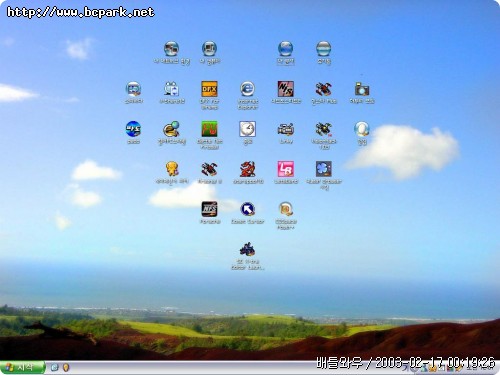Open the computer notes icon left of DFX
The image size is (500, 375).
171,89
